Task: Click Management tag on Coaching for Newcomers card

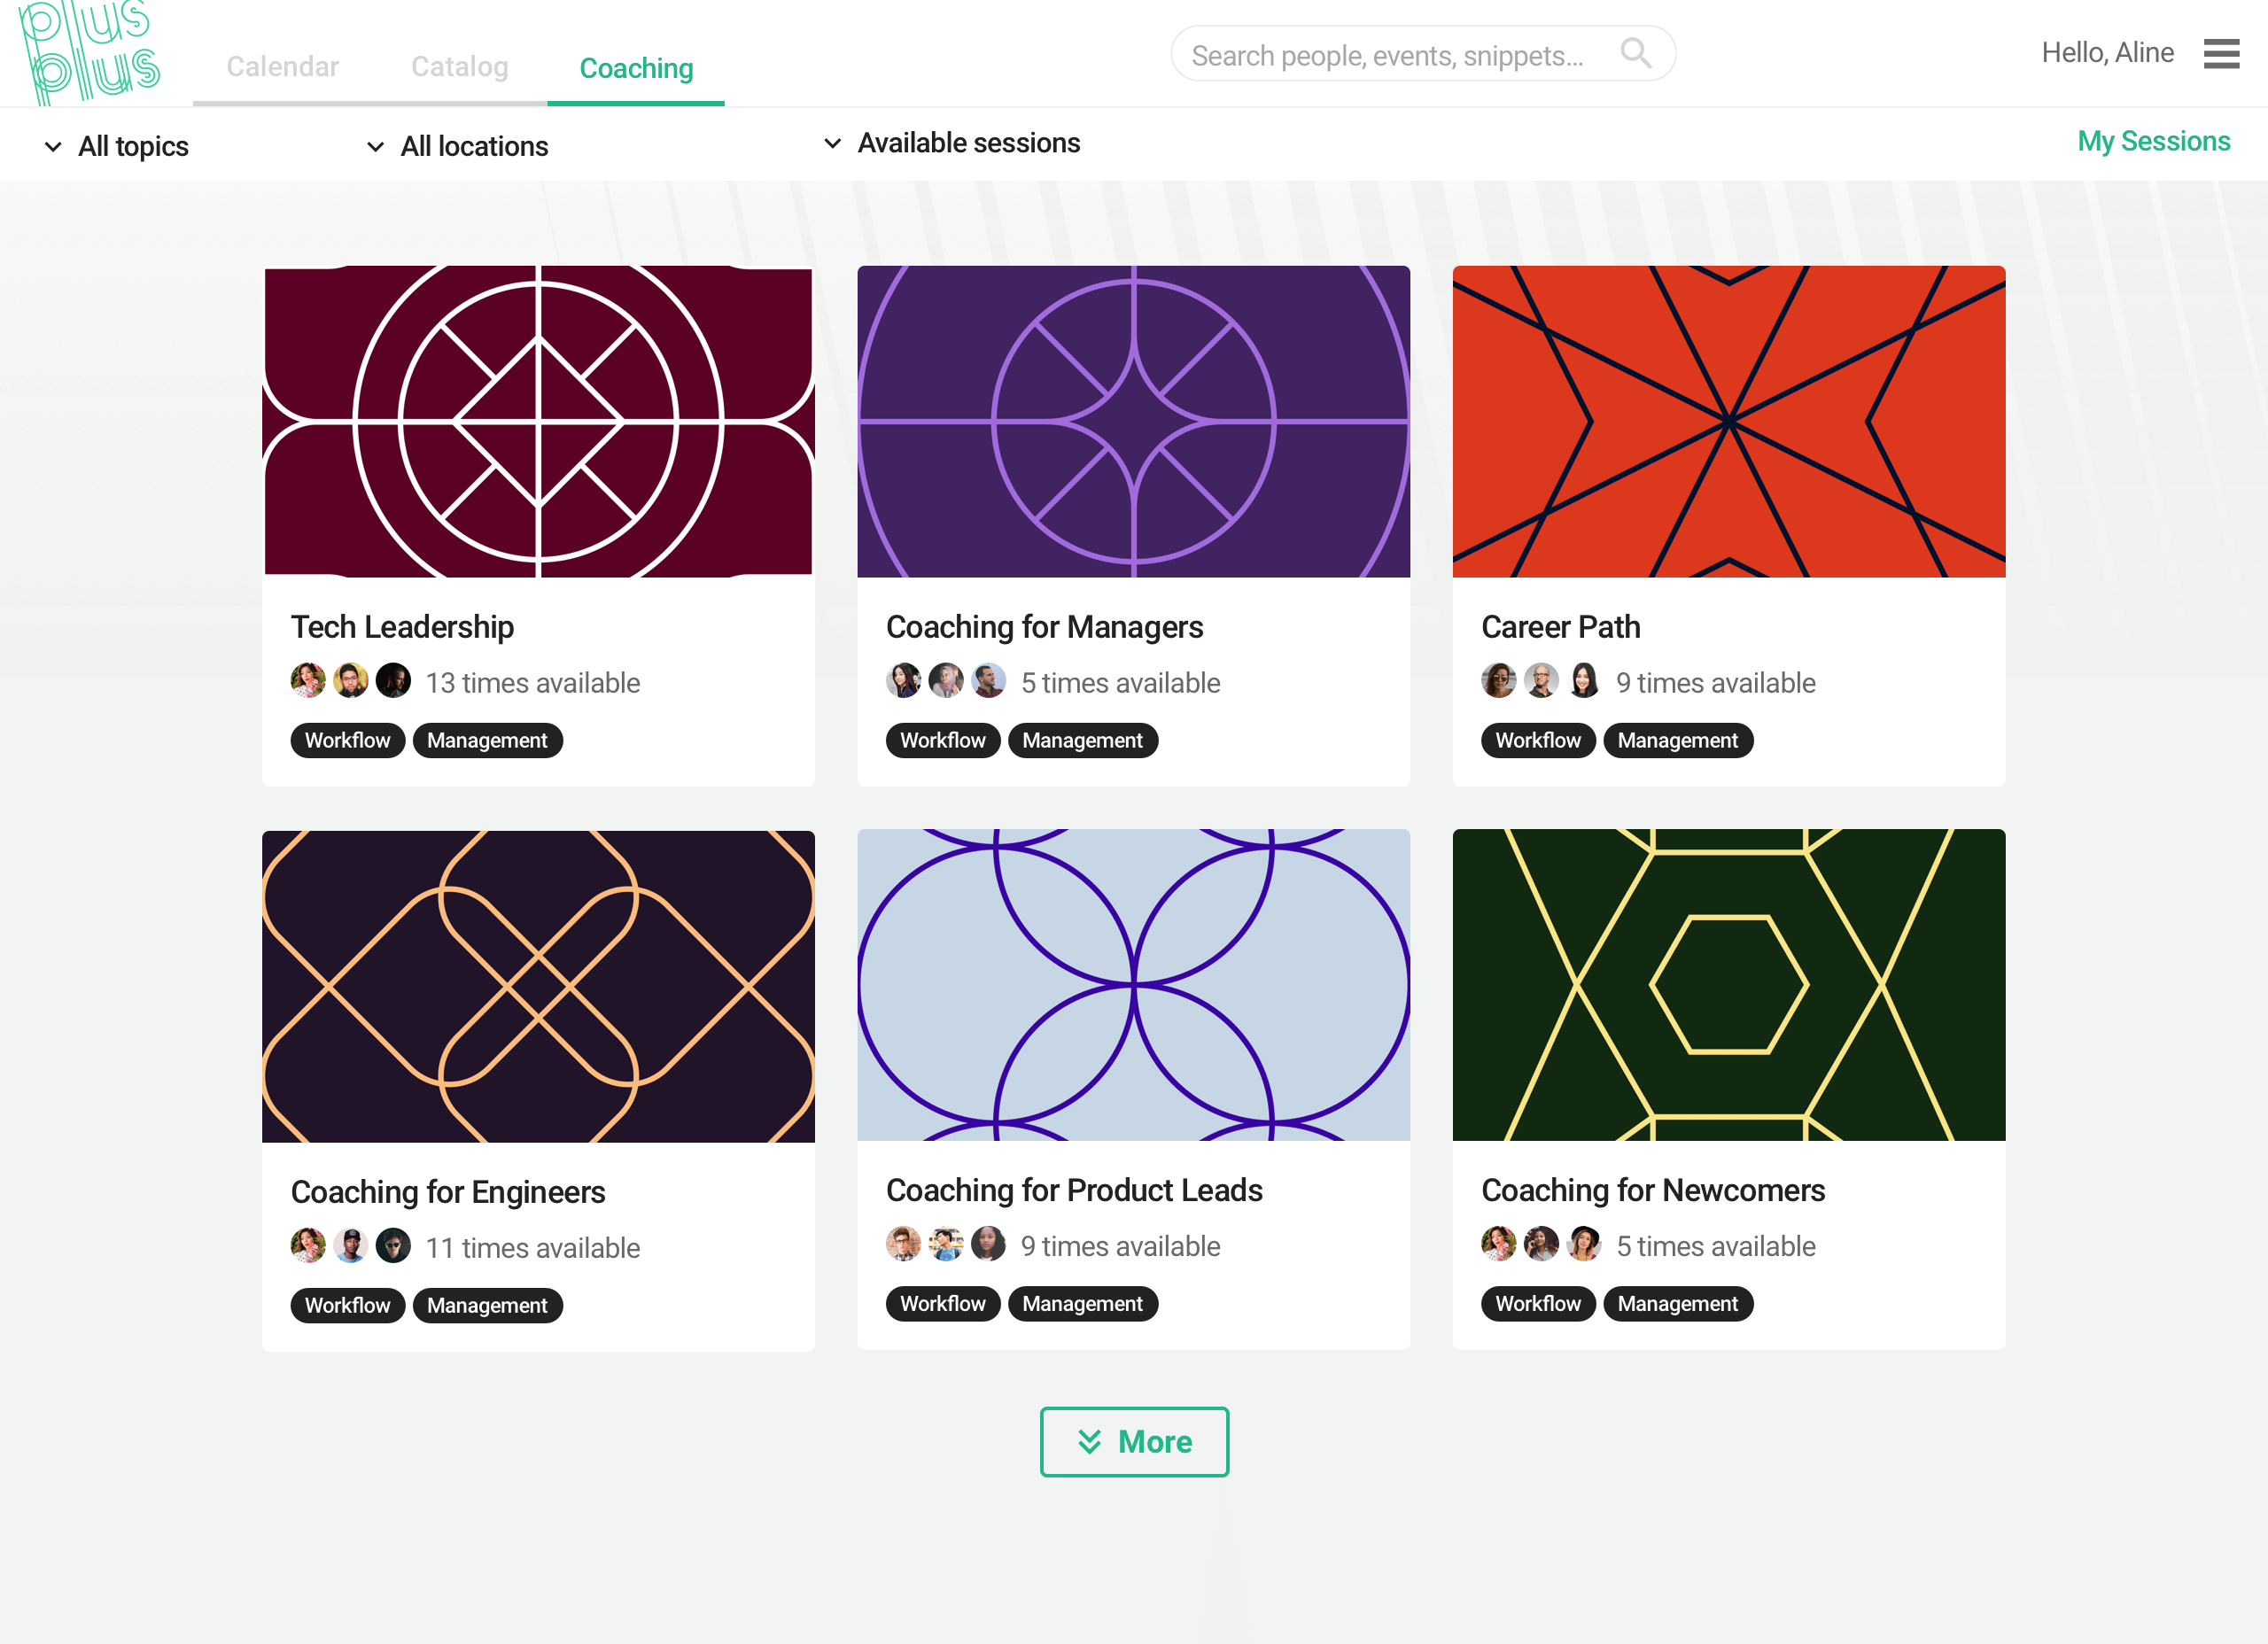Action: point(1677,1303)
